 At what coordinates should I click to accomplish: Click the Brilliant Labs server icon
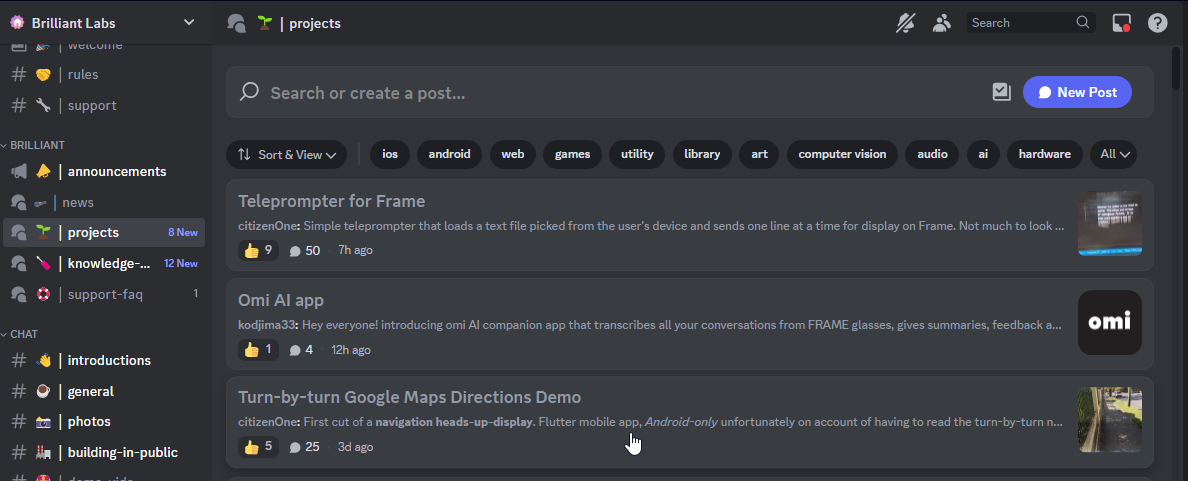17,23
